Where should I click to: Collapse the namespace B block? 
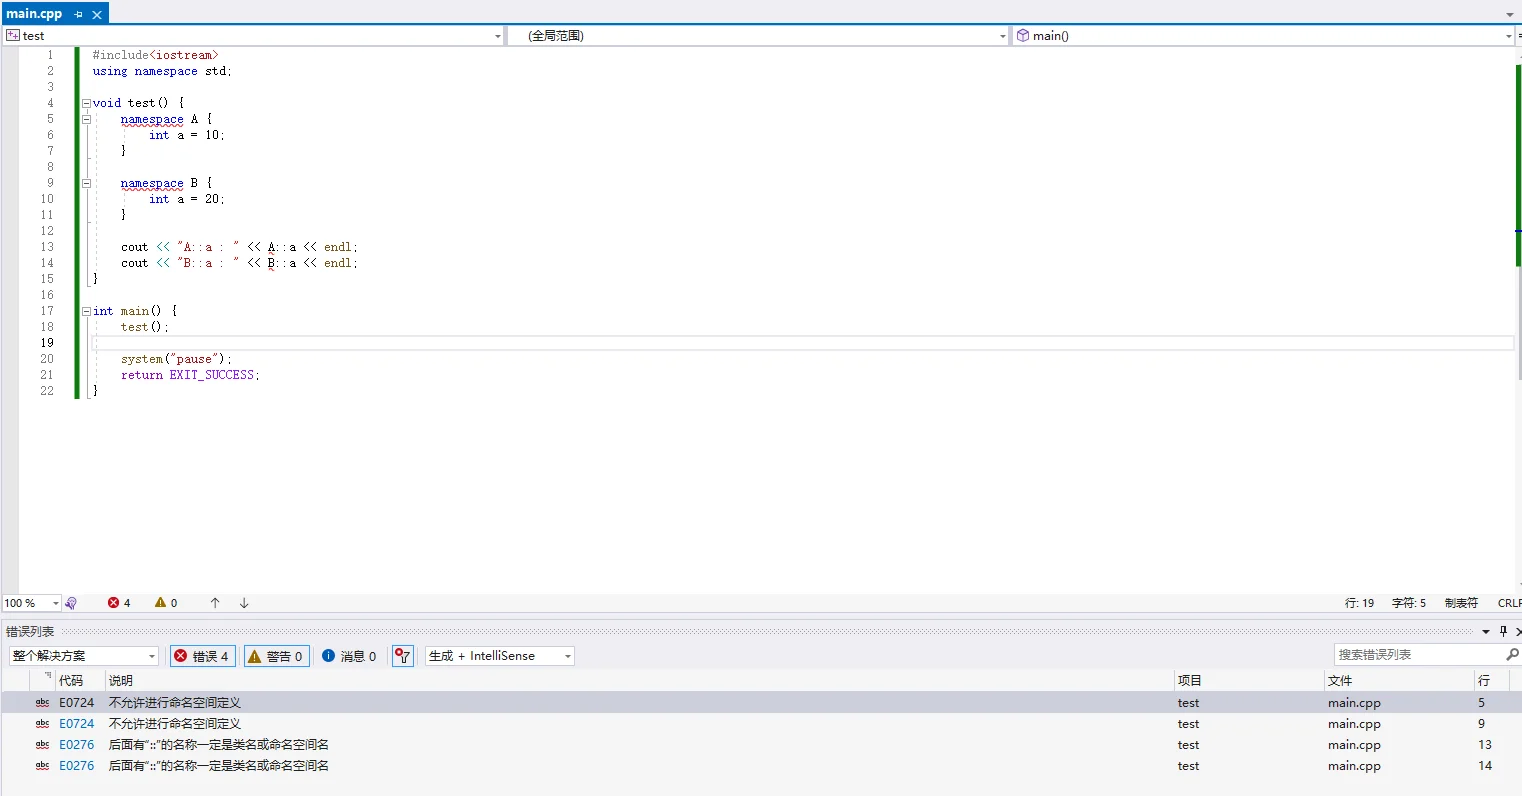[x=86, y=183]
